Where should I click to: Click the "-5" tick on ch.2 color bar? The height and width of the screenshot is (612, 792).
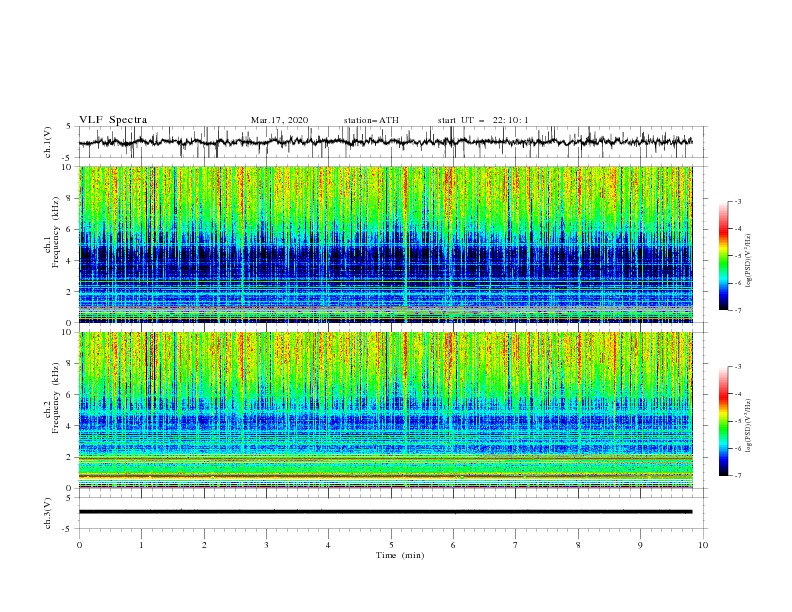(738, 421)
